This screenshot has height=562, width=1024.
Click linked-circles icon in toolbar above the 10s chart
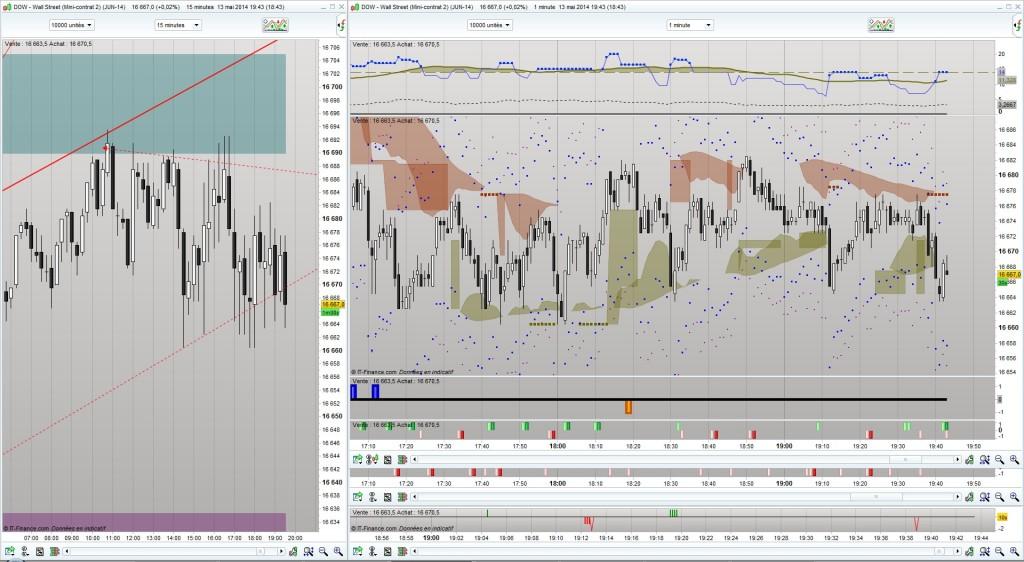(372, 497)
